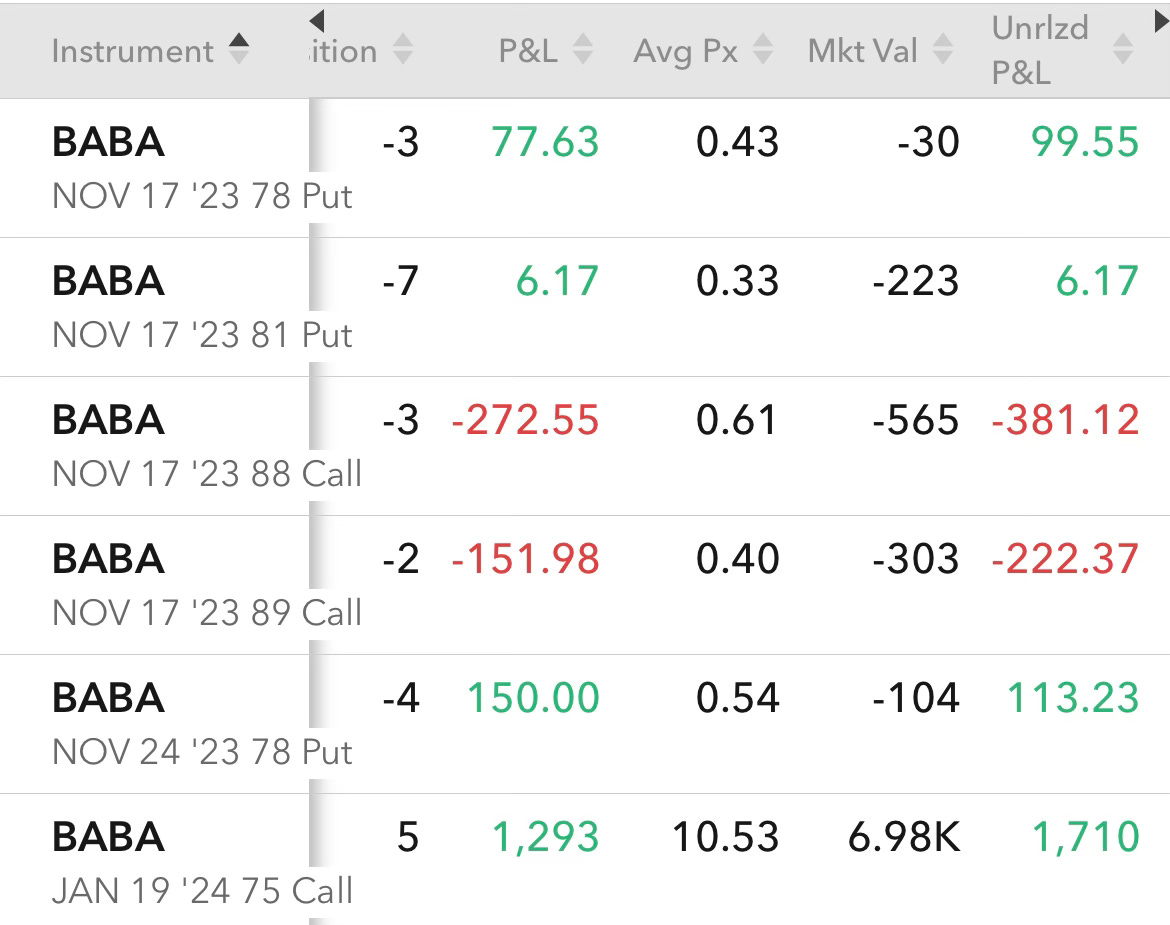1170x925 pixels.
Task: Open the BABA NOV 17 '23 81 Put row
Action: [585, 307]
